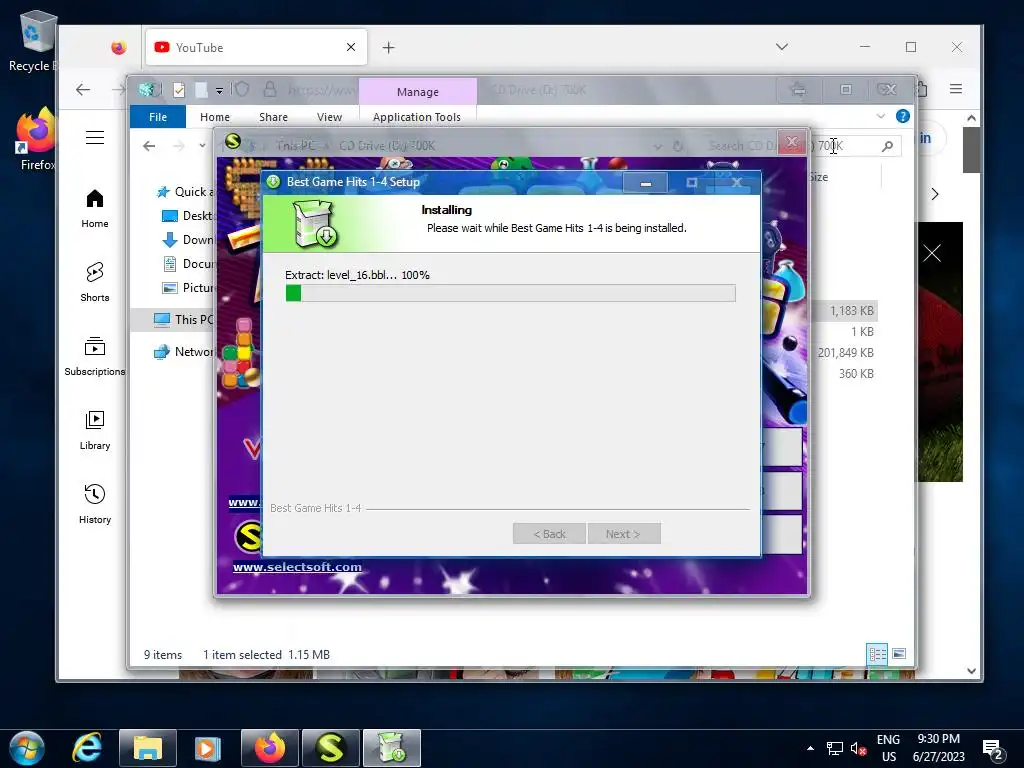The image size is (1024, 768).
Task: Open Quick Access toolbar customize dropdown
Action: 219,91
